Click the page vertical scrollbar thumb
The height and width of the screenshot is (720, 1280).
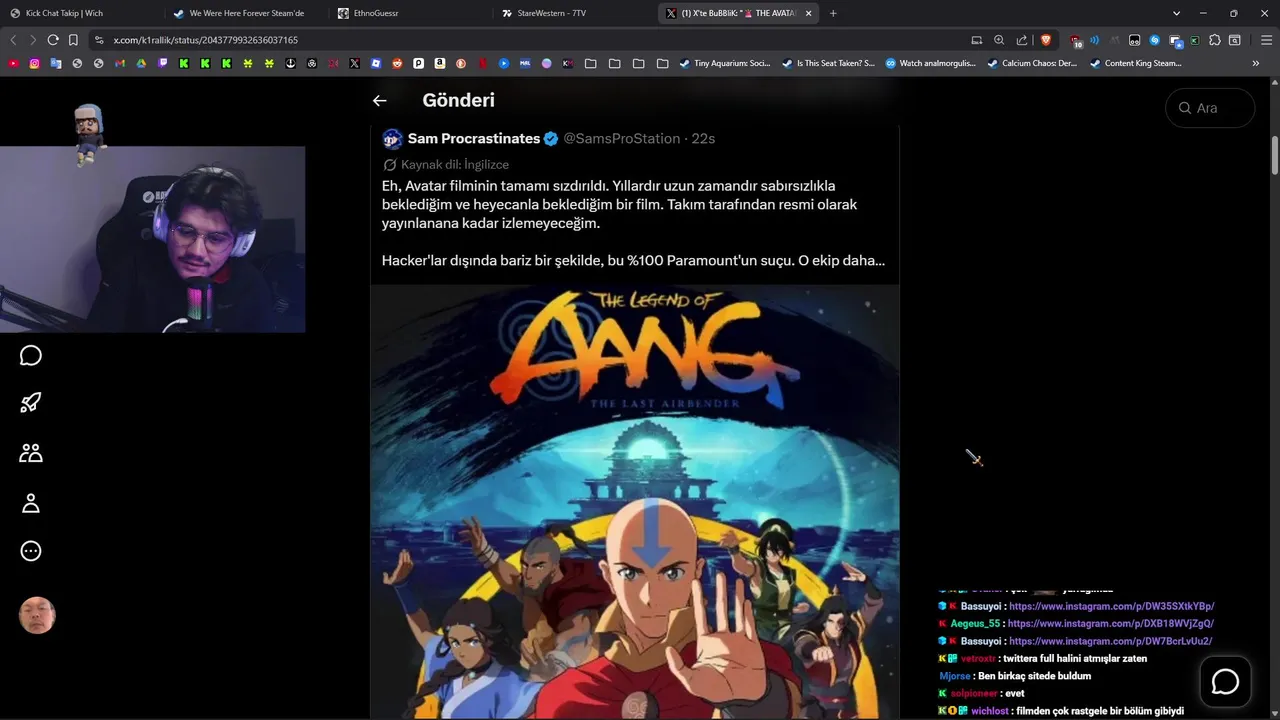(x=1275, y=155)
